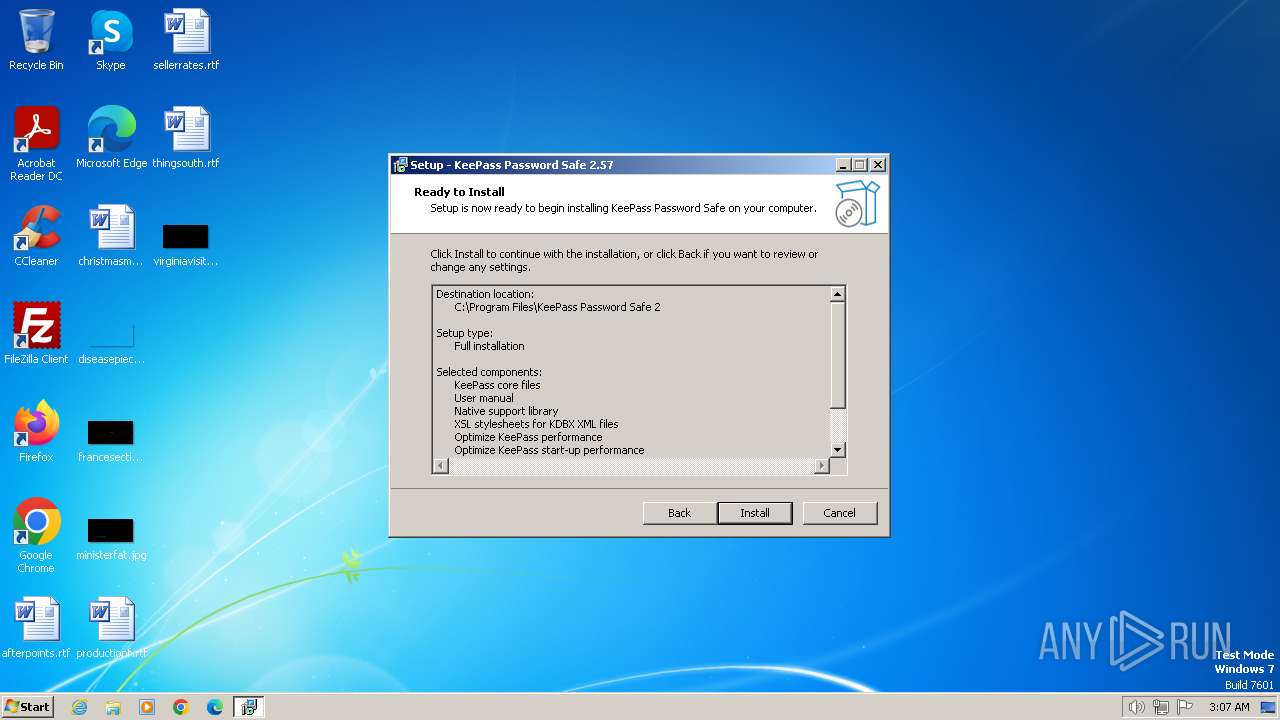Open the Action Center flag tray icon
The width and height of the screenshot is (1280, 720).
point(1186,707)
